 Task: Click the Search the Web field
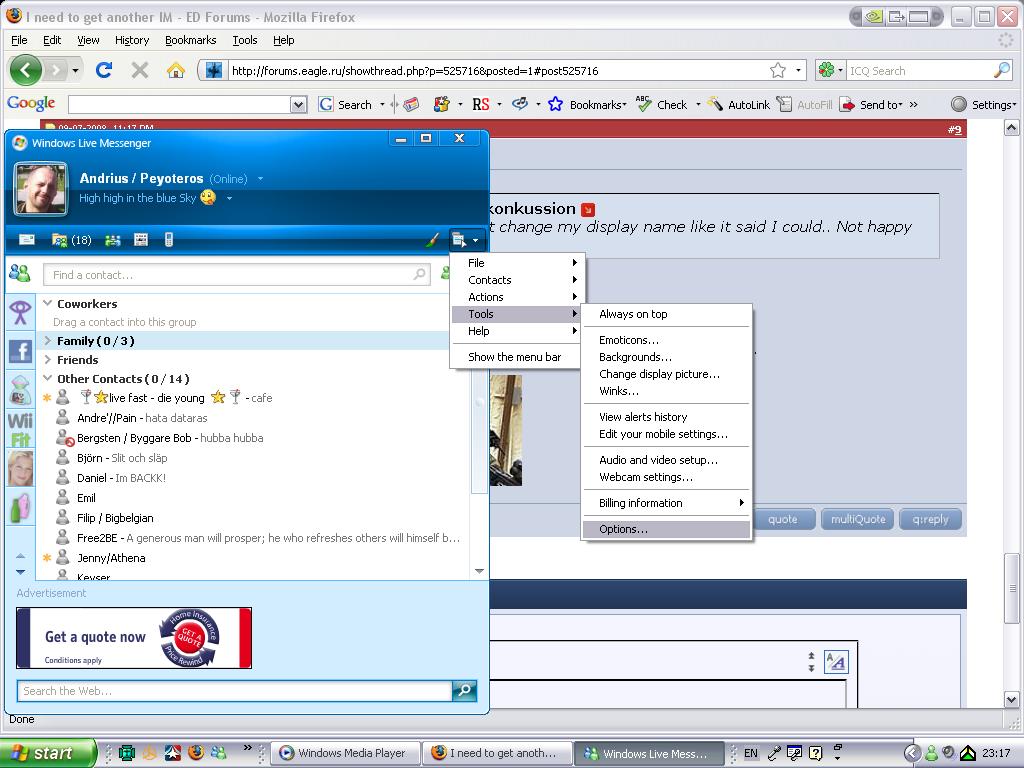(234, 690)
